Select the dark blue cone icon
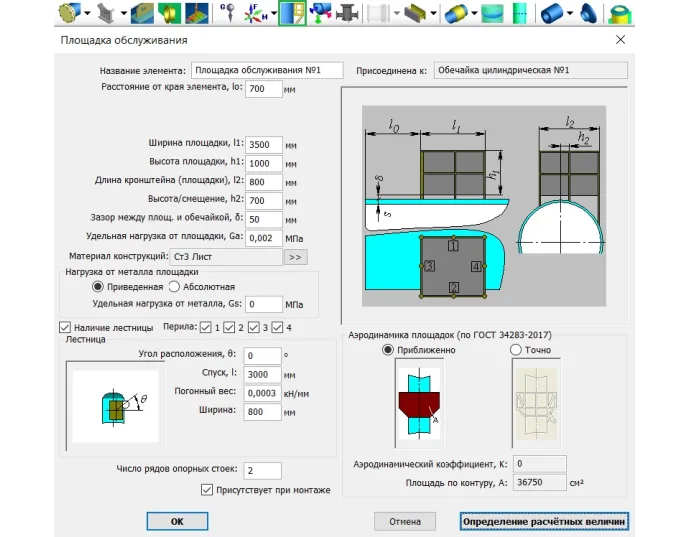 click(x=589, y=13)
